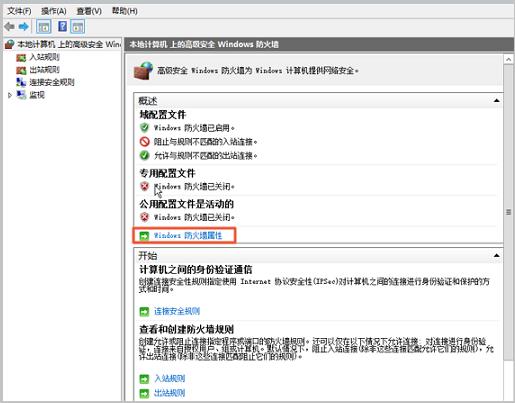The width and height of the screenshot is (515, 403).
Task: Open help via the question mark icon
Action: pyautogui.click(x=62, y=26)
